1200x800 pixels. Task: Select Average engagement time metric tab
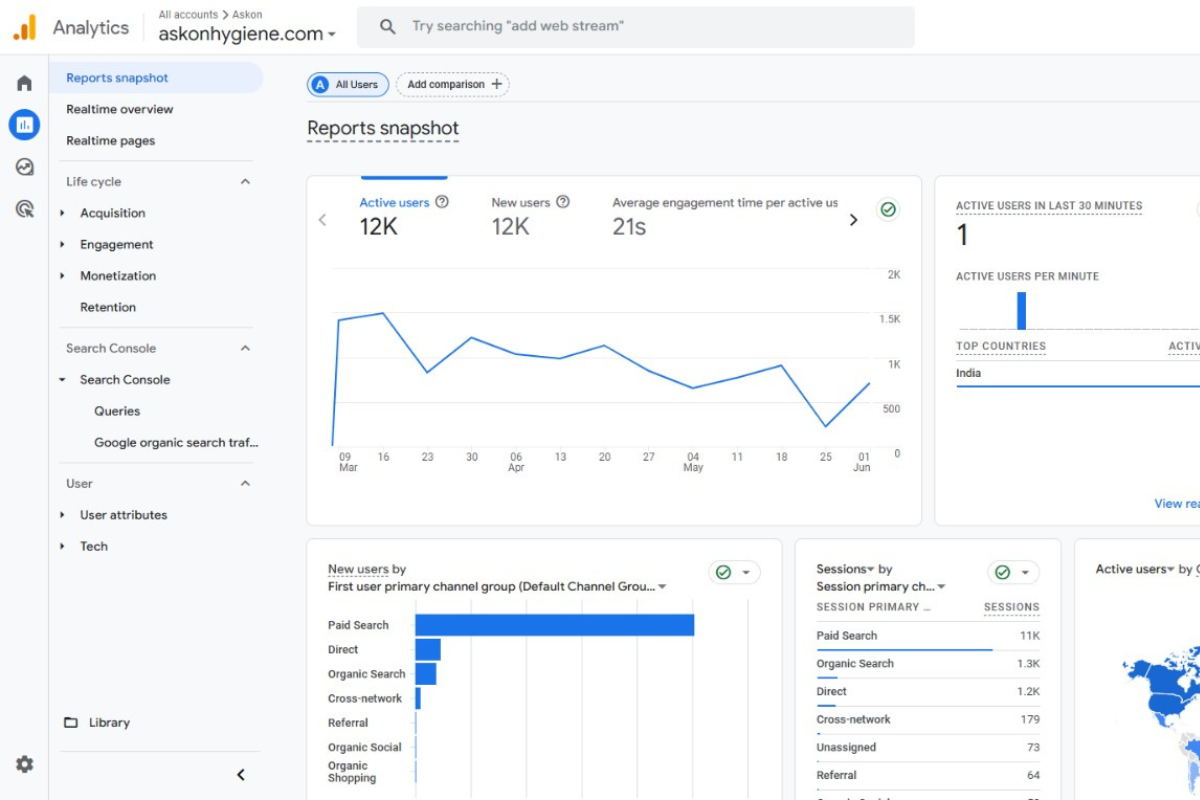point(725,215)
